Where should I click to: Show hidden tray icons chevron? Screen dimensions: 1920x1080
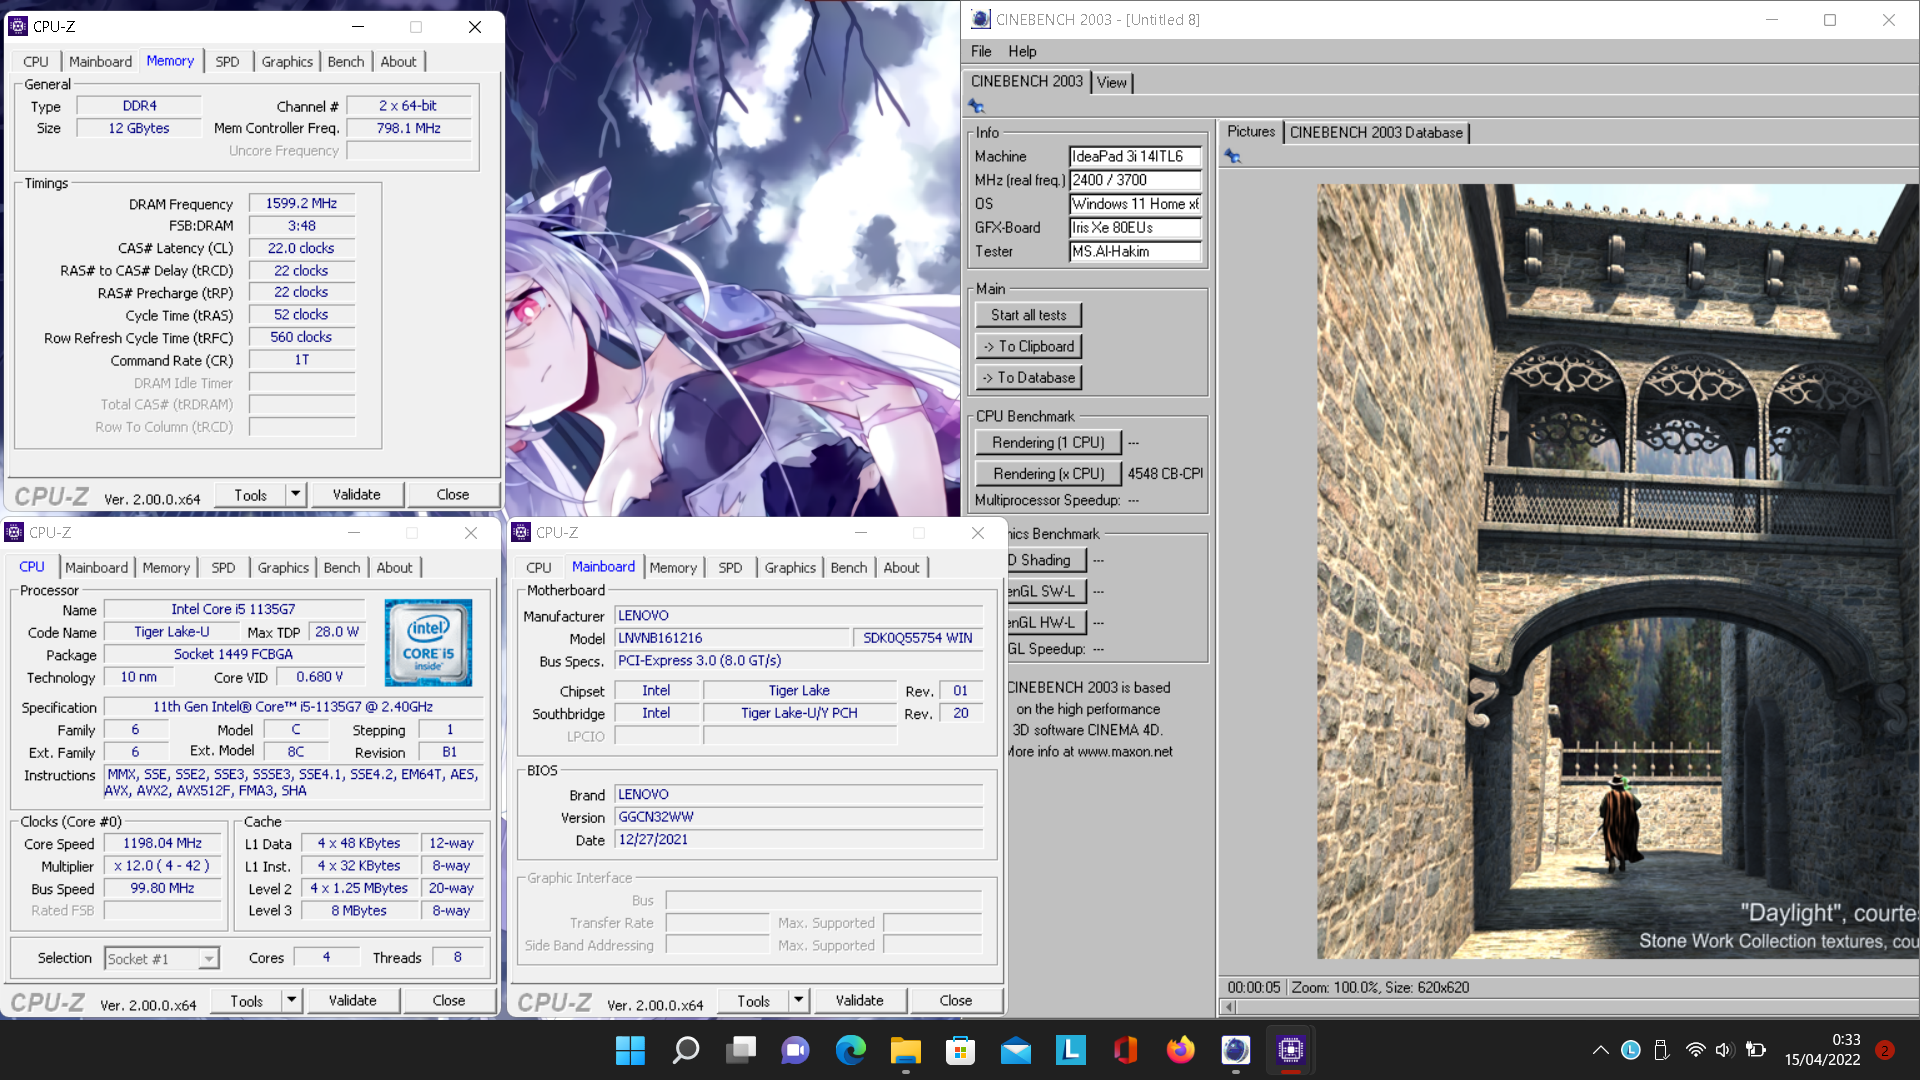[x=1600, y=1050]
